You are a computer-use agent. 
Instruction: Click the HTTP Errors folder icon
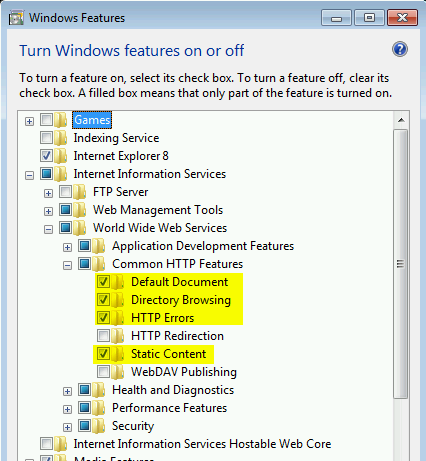(118, 318)
